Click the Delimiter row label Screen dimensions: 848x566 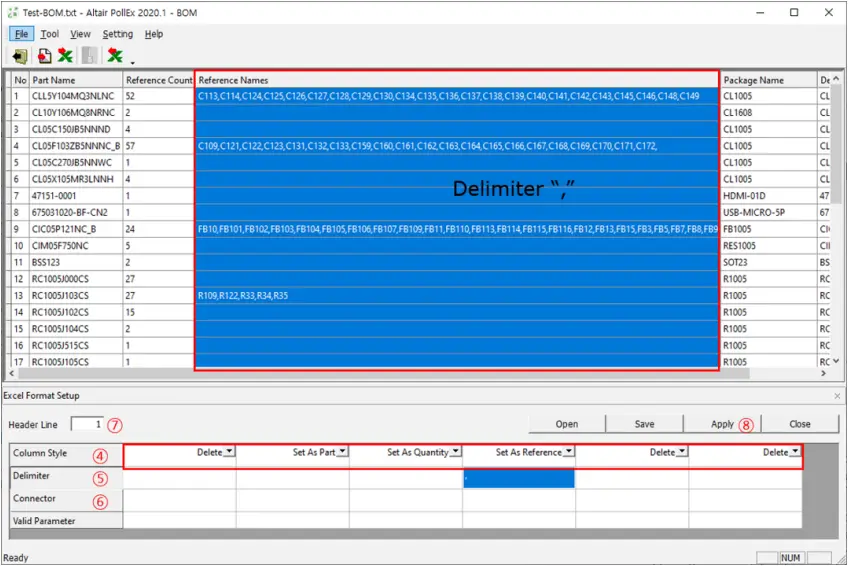(x=66, y=477)
